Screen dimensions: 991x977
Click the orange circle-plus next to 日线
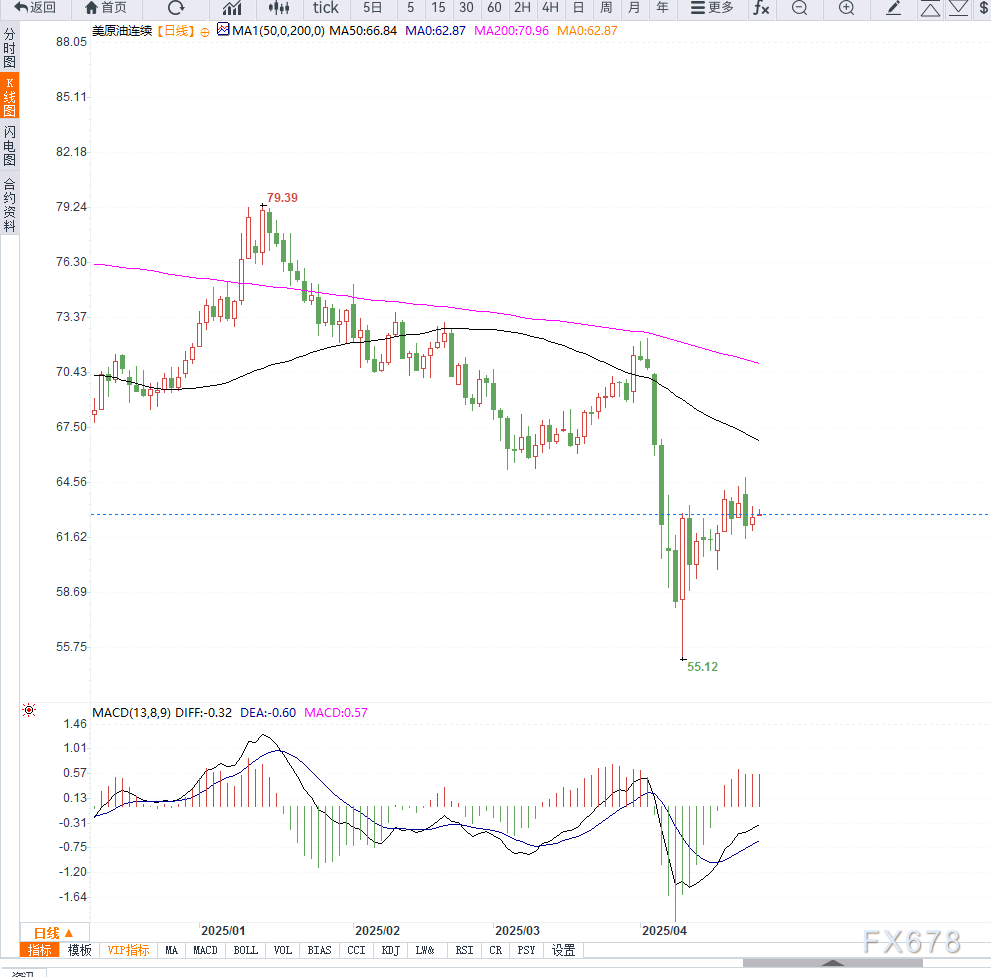point(205,32)
